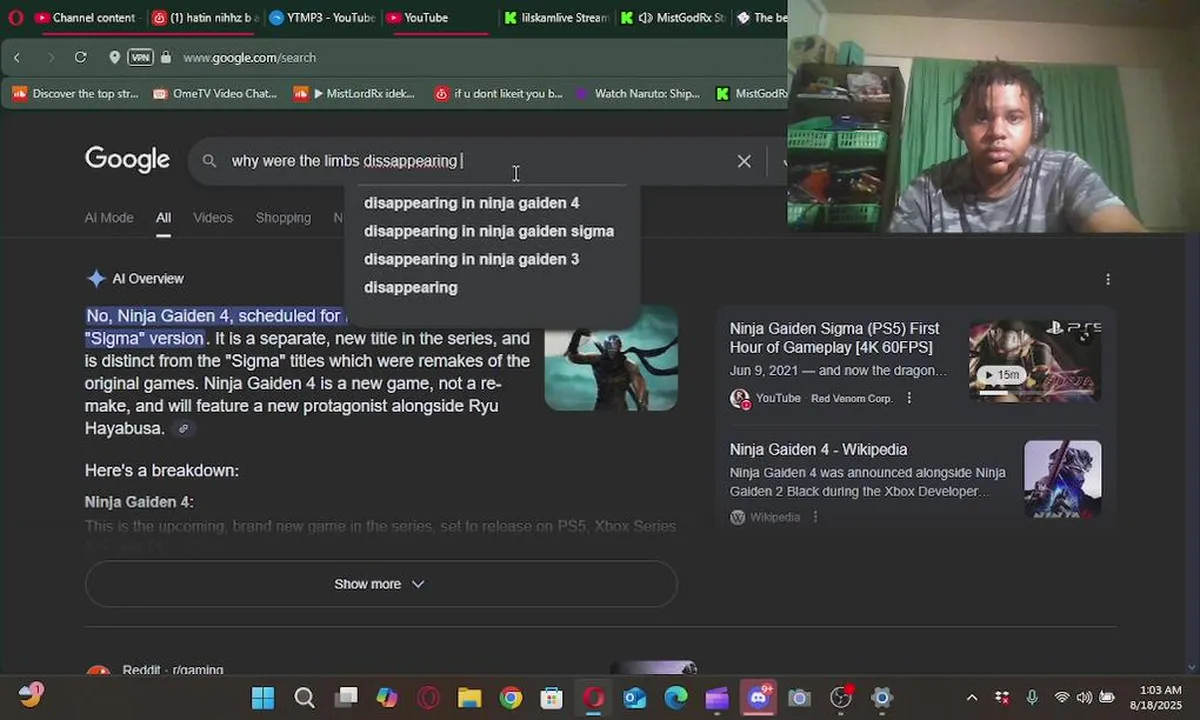
Task: Select the All search tab
Action: pos(163,218)
